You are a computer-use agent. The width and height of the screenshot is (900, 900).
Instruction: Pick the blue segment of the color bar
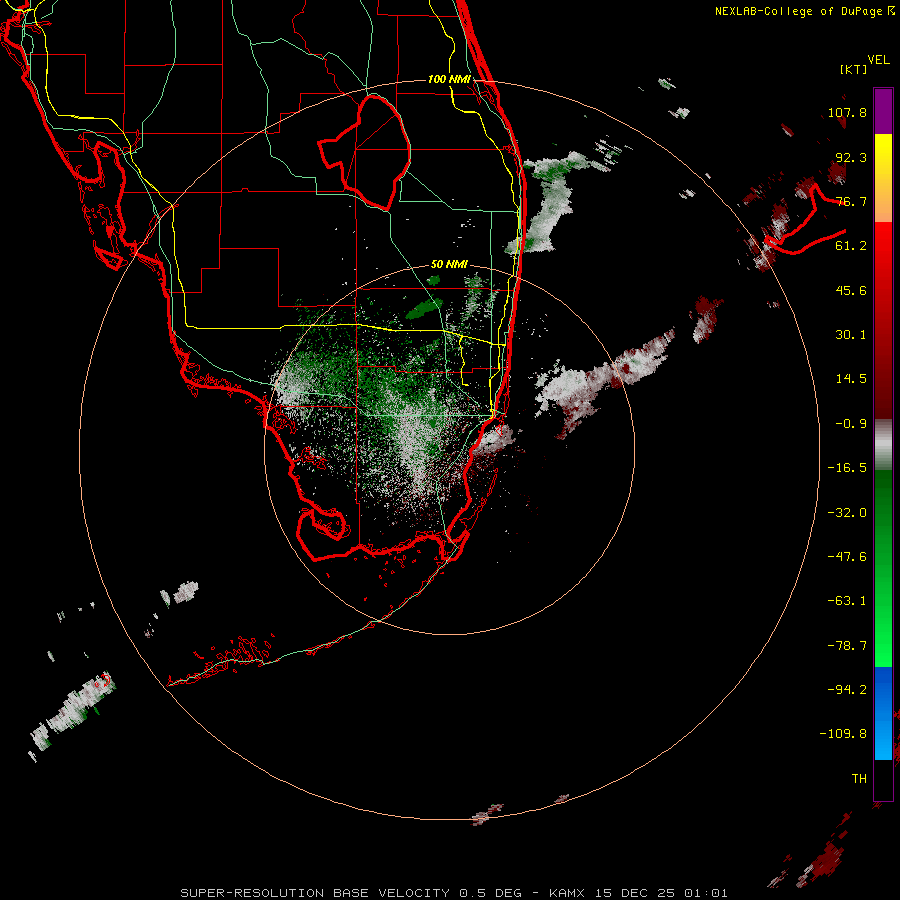click(x=883, y=713)
